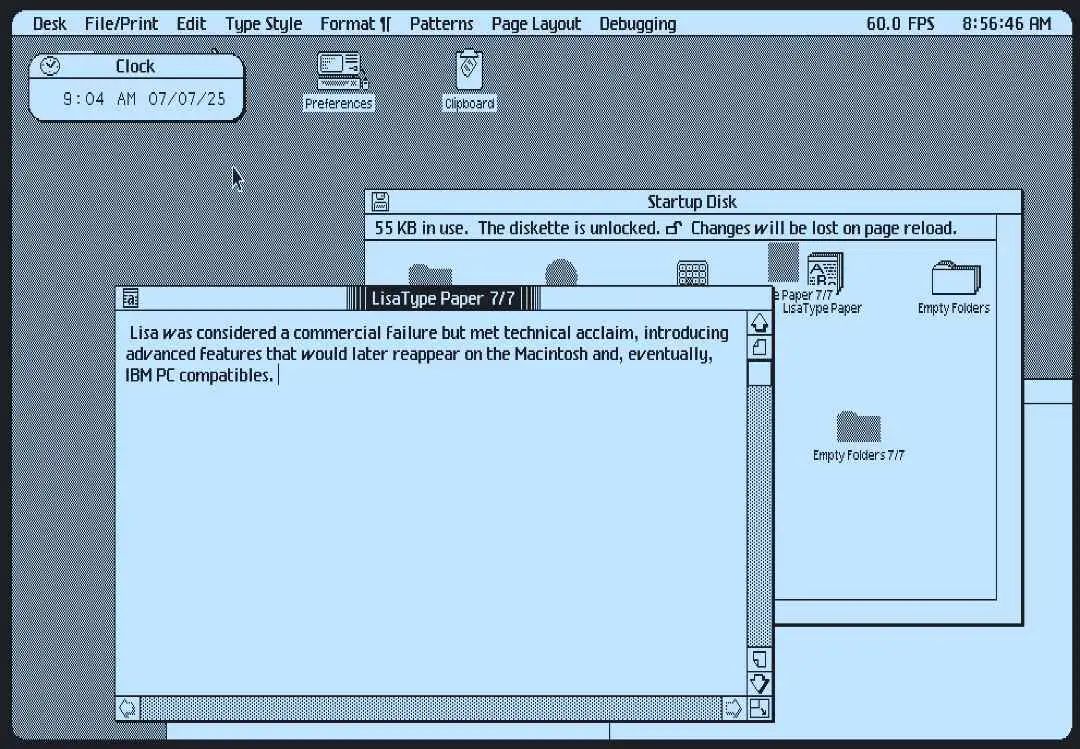Expand the Format menu
Image resolution: width=1080 pixels, height=749 pixels.
click(355, 24)
